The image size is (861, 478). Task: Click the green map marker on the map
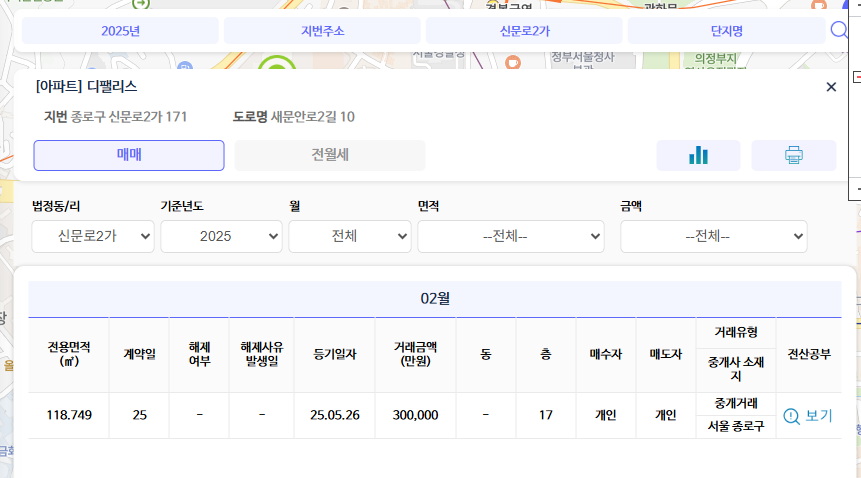(x=277, y=62)
